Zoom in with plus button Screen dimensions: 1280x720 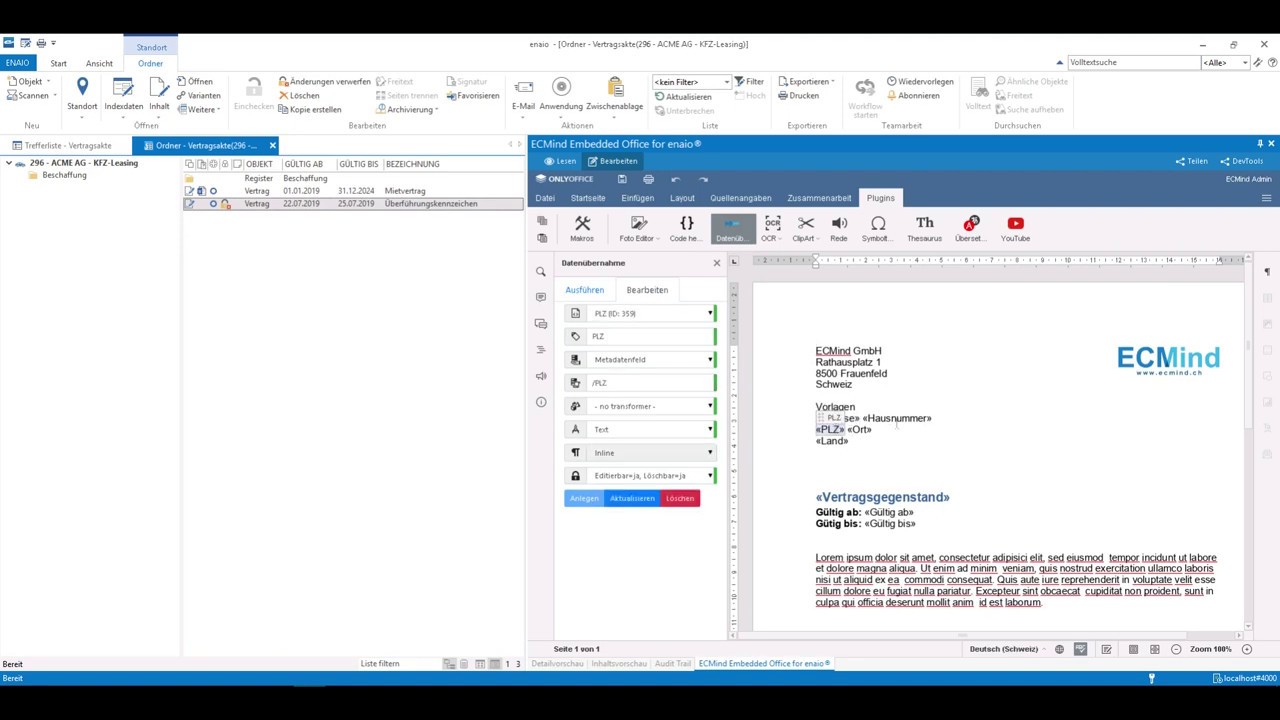[x=1246, y=649]
